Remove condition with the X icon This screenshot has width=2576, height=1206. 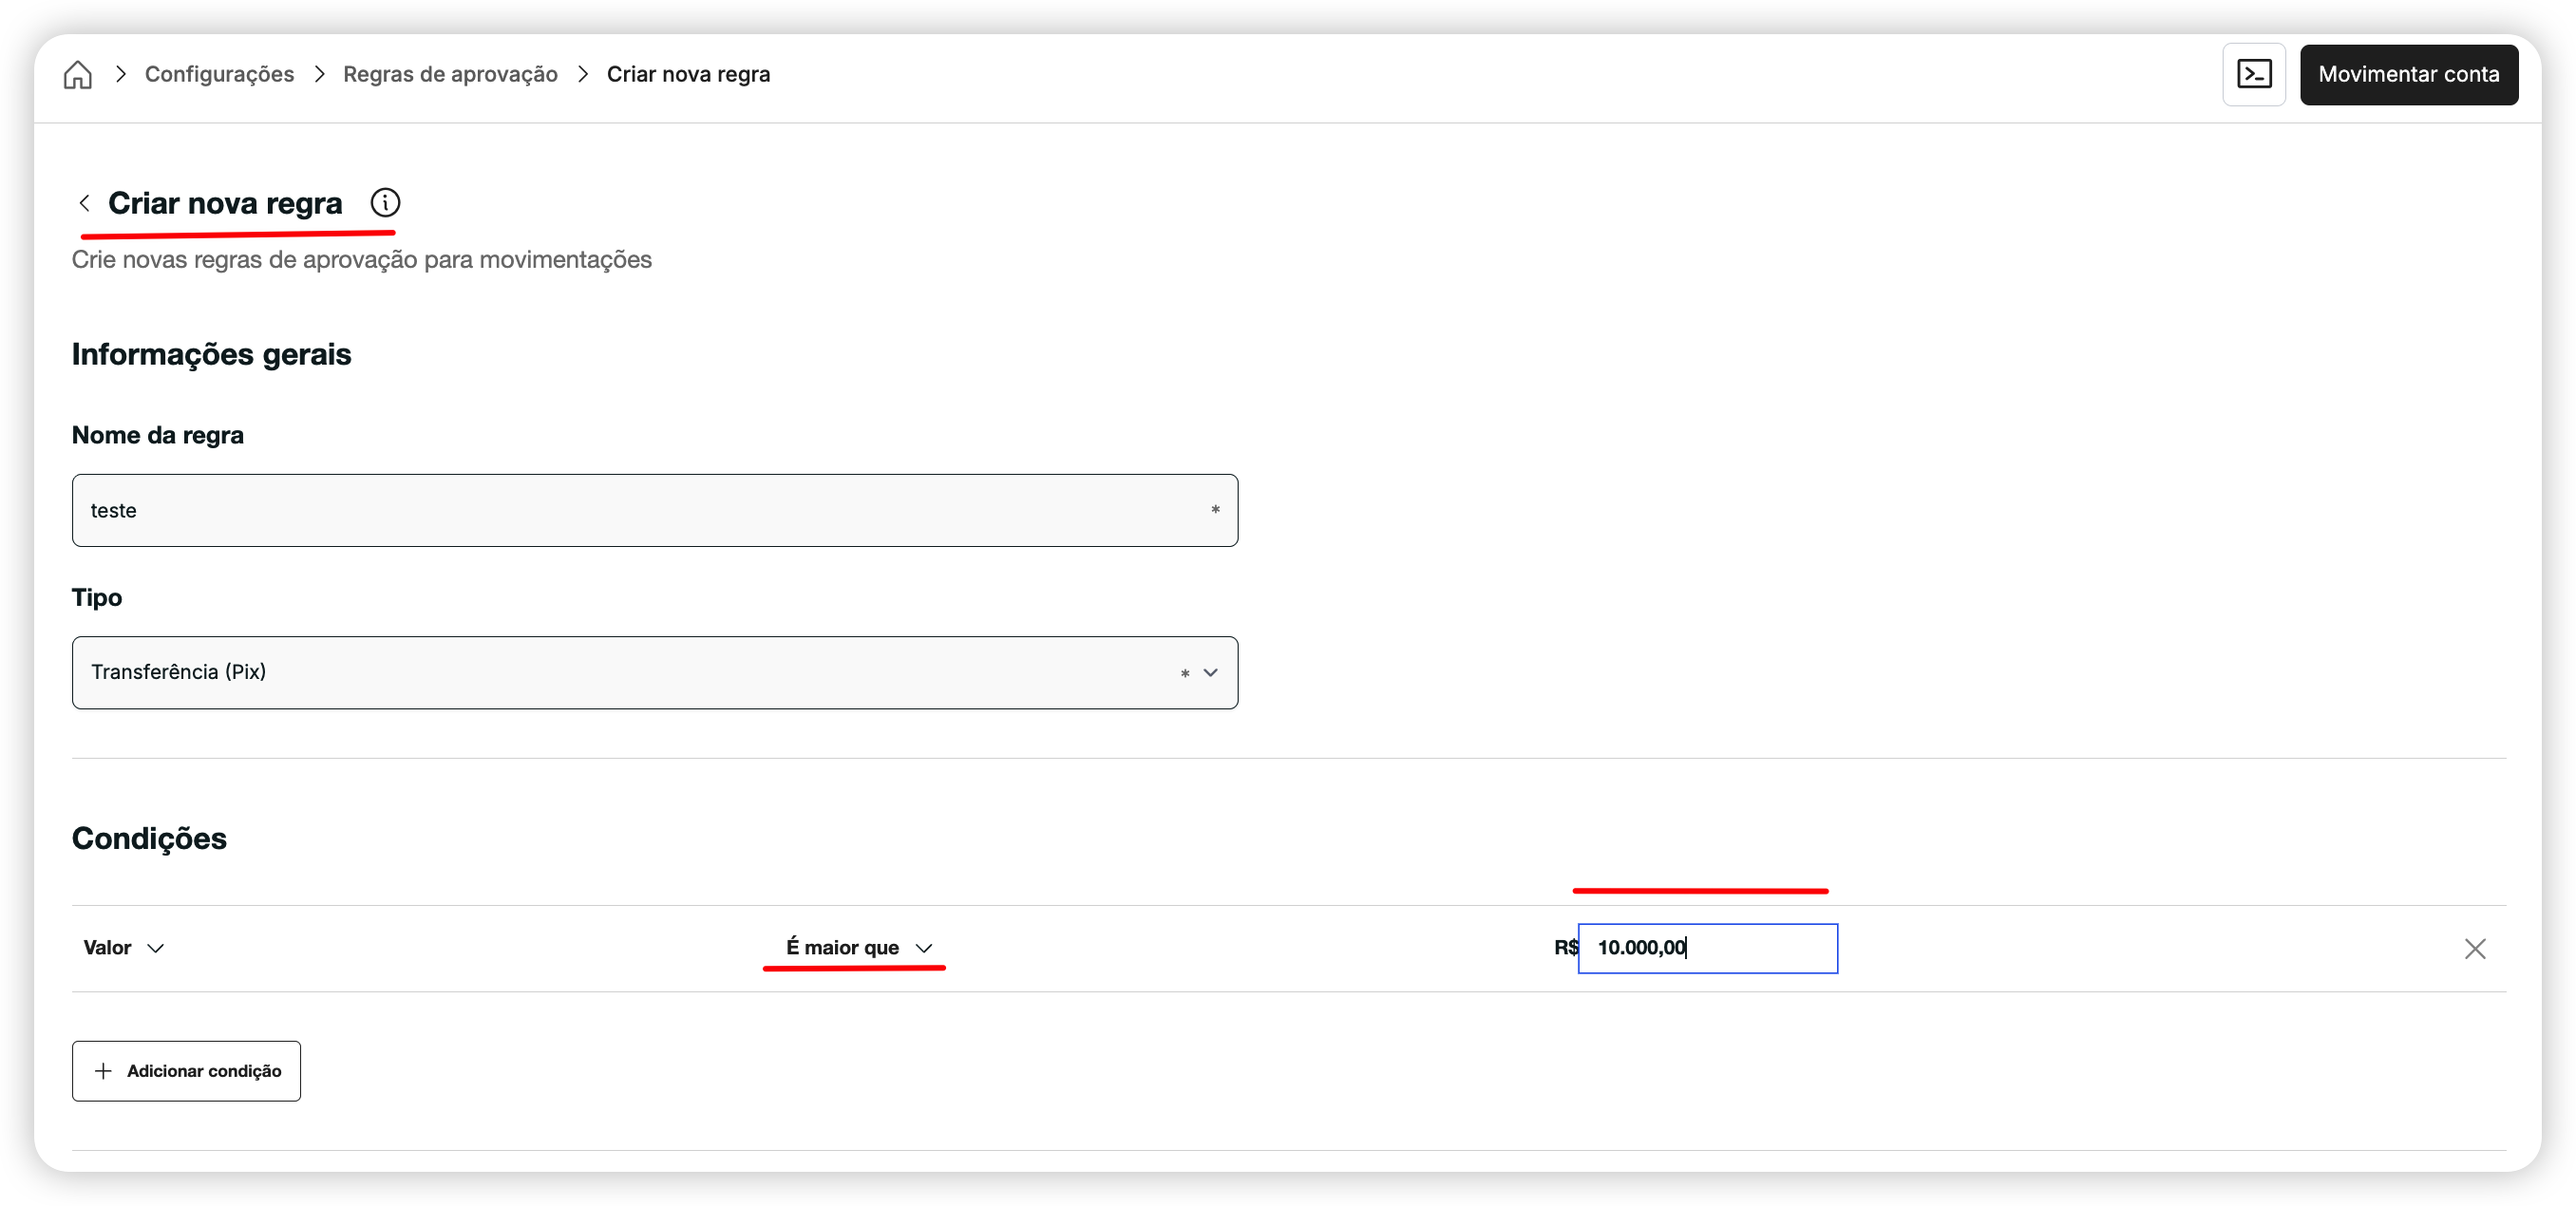coord(2474,948)
